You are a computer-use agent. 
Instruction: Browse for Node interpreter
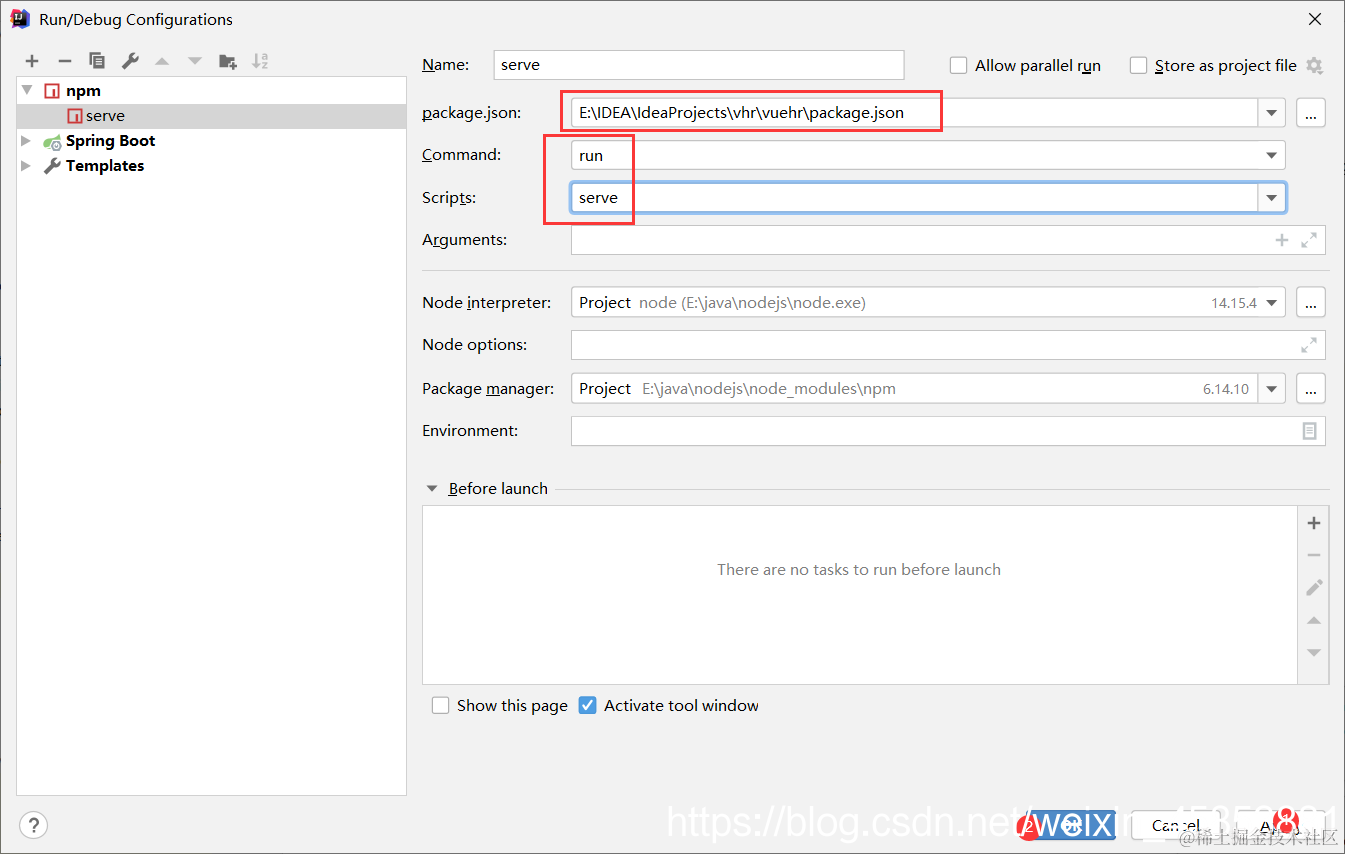(x=1311, y=302)
